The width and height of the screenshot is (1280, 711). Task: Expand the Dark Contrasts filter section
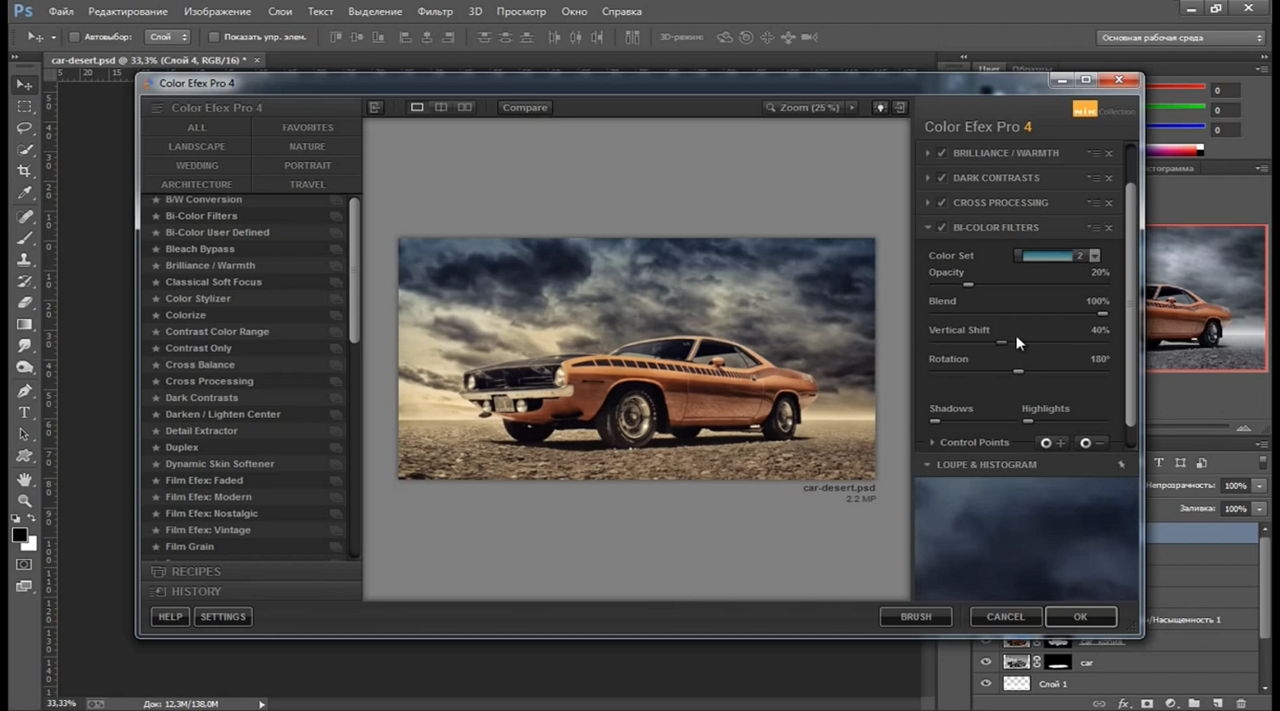[x=928, y=178]
